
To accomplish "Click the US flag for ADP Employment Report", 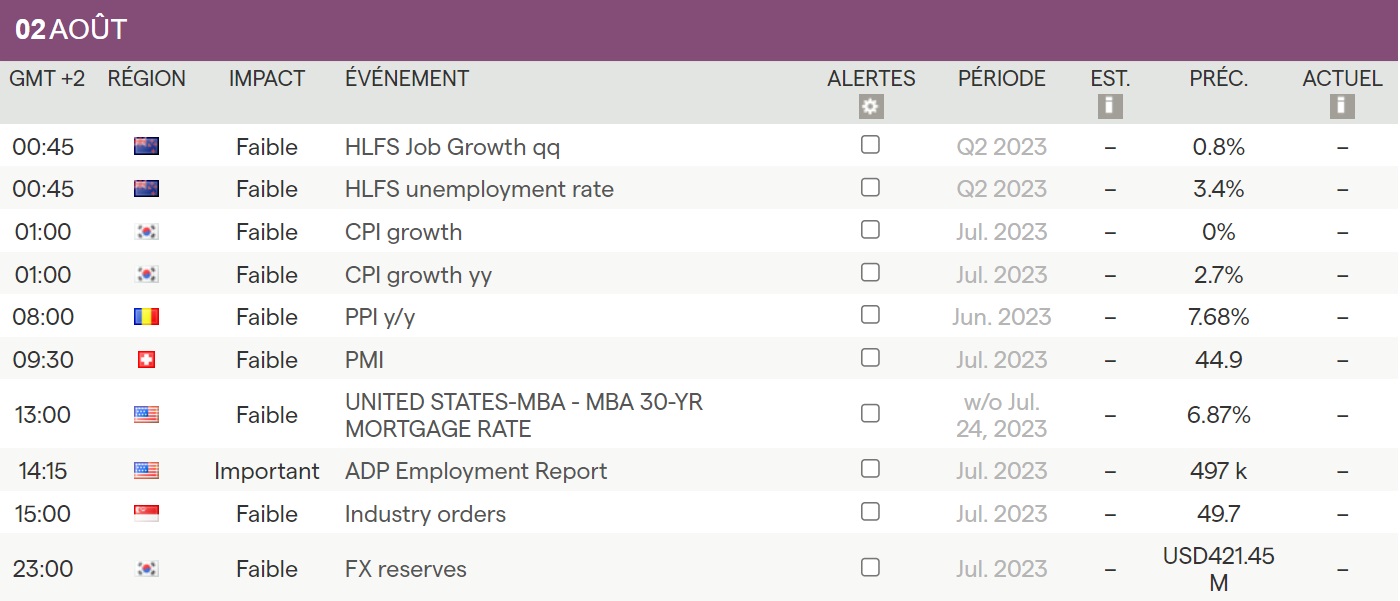I will 146,471.
